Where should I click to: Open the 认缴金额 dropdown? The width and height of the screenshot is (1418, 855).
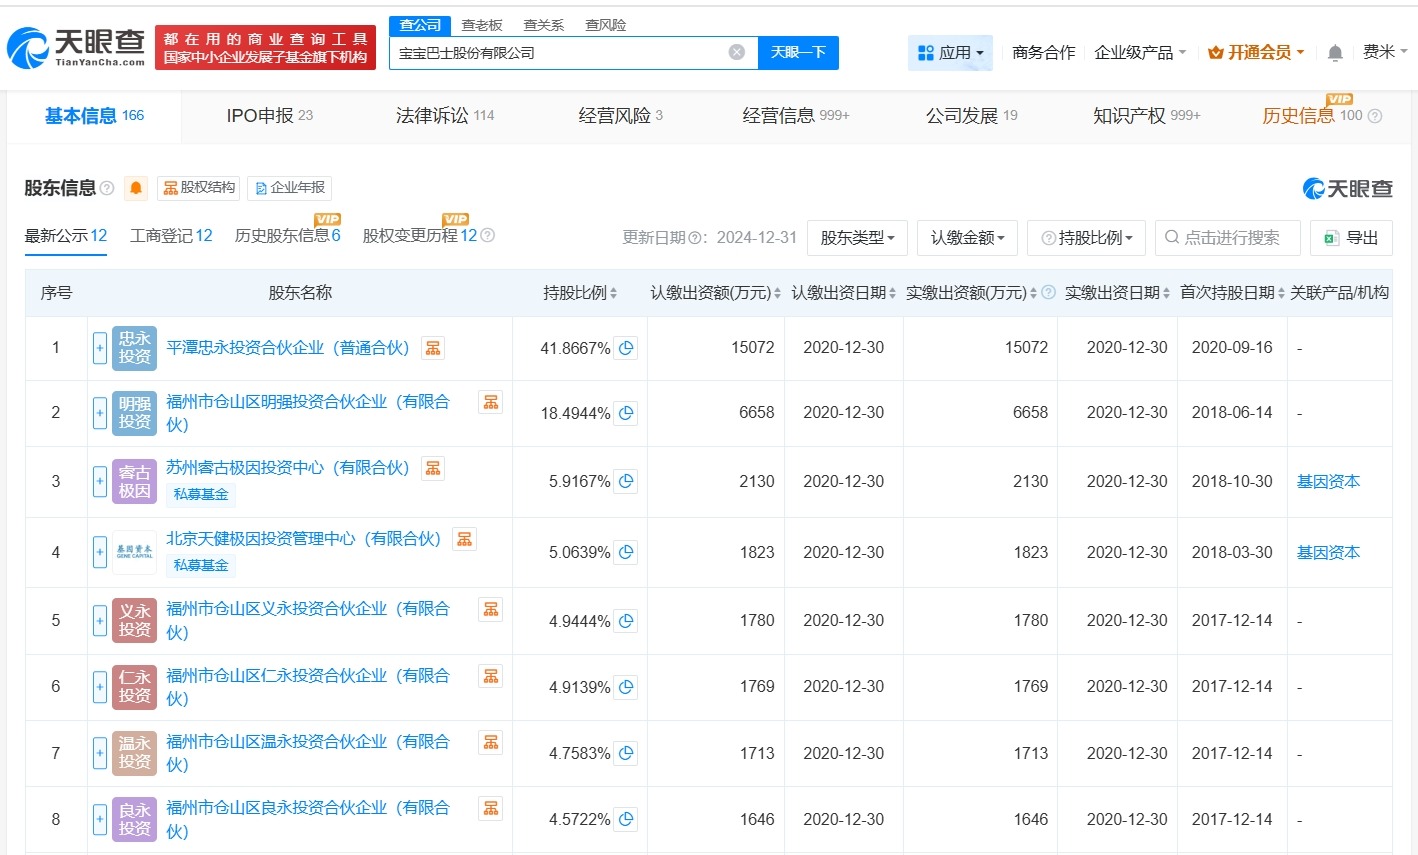pyautogui.click(x=967, y=237)
